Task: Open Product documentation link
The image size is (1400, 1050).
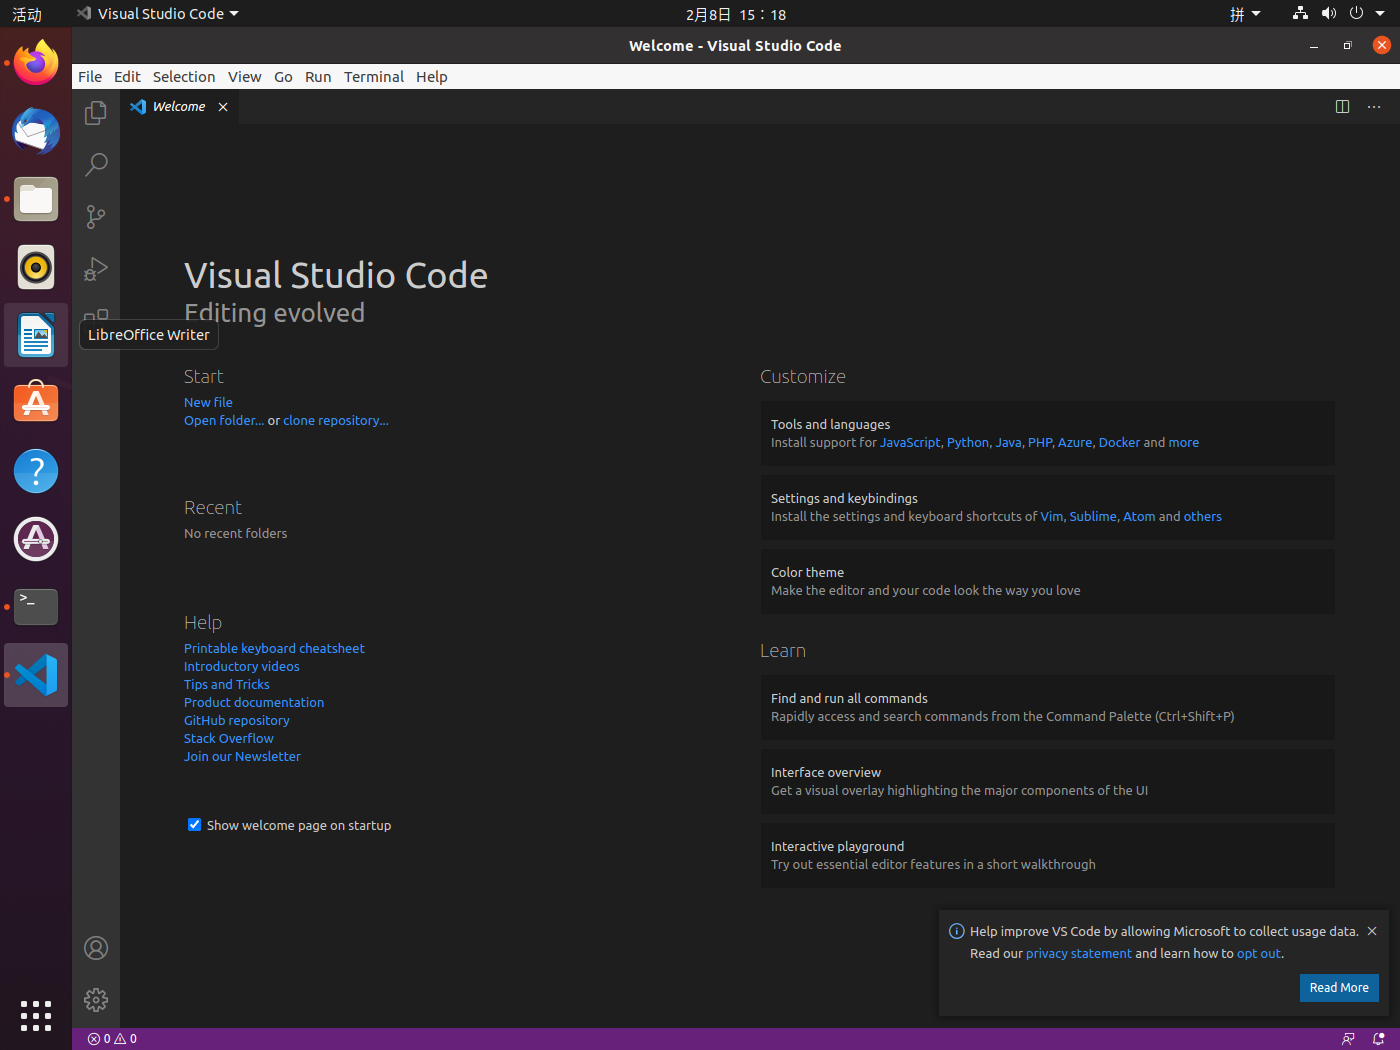Action: [x=254, y=702]
